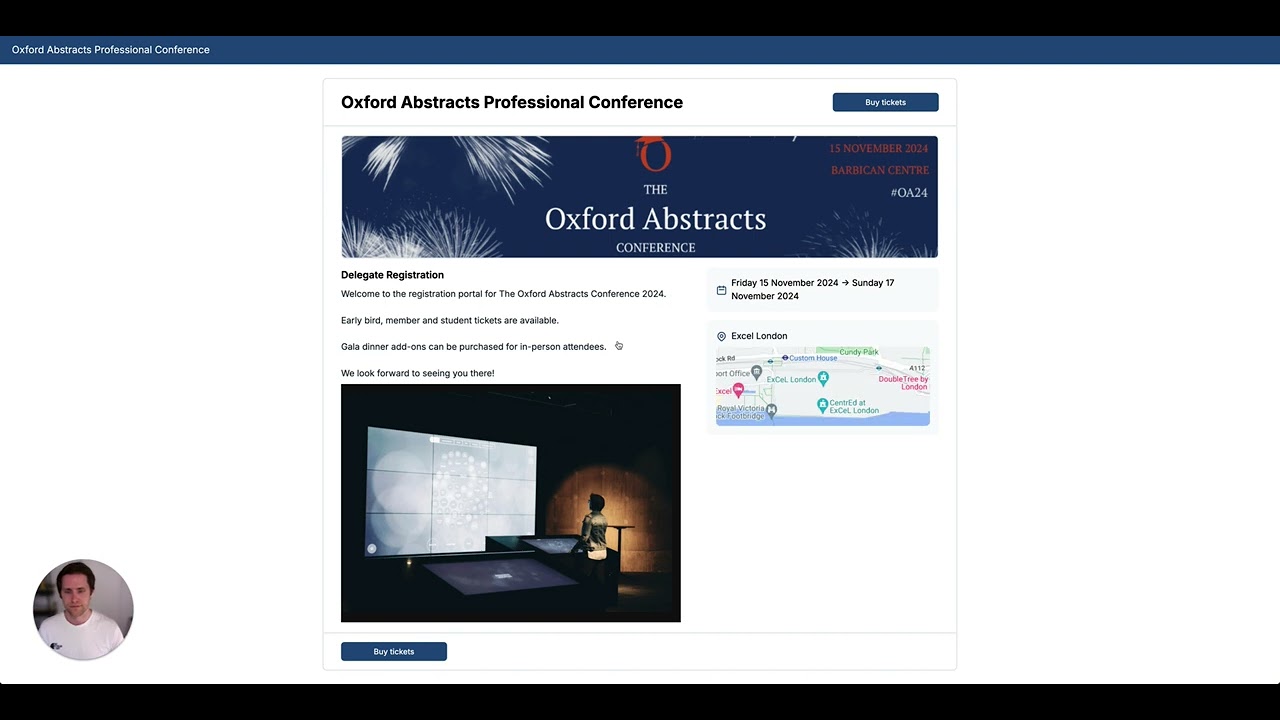This screenshot has width=1280, height=720.
Task: Click the dark exhibition photo of video wall
Action: (510, 503)
